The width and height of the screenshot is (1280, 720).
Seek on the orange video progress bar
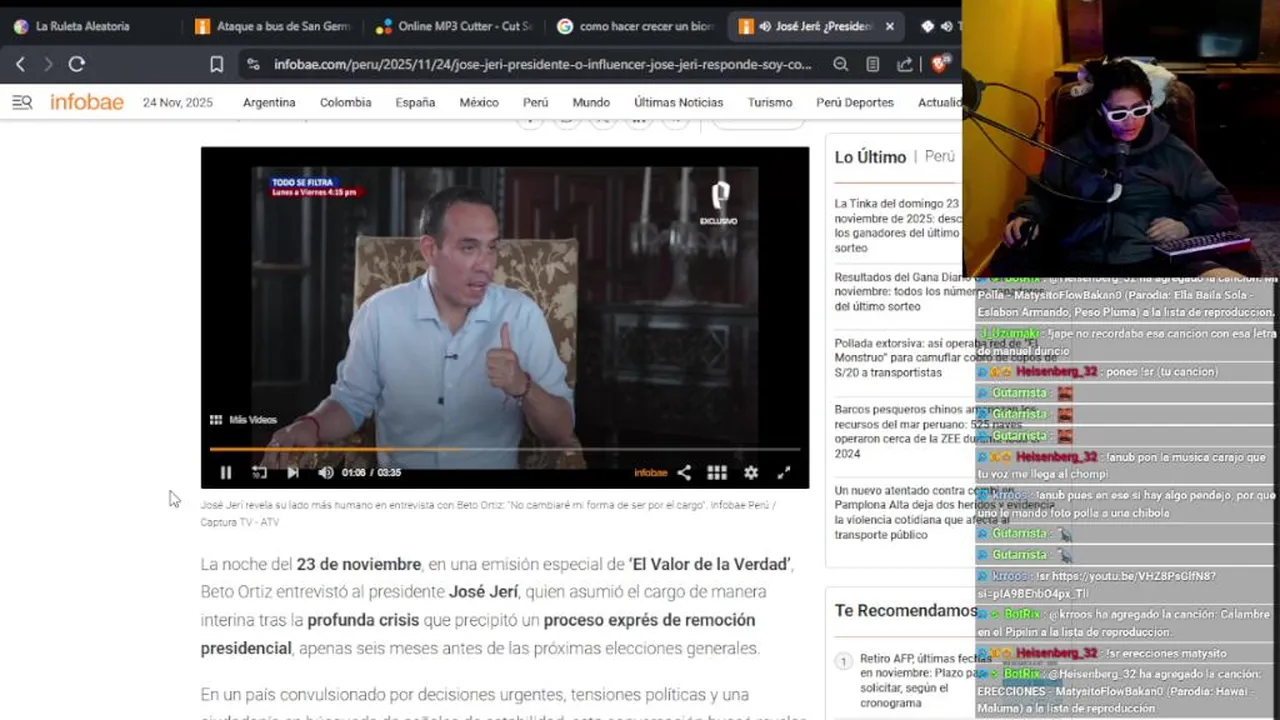tap(505, 450)
